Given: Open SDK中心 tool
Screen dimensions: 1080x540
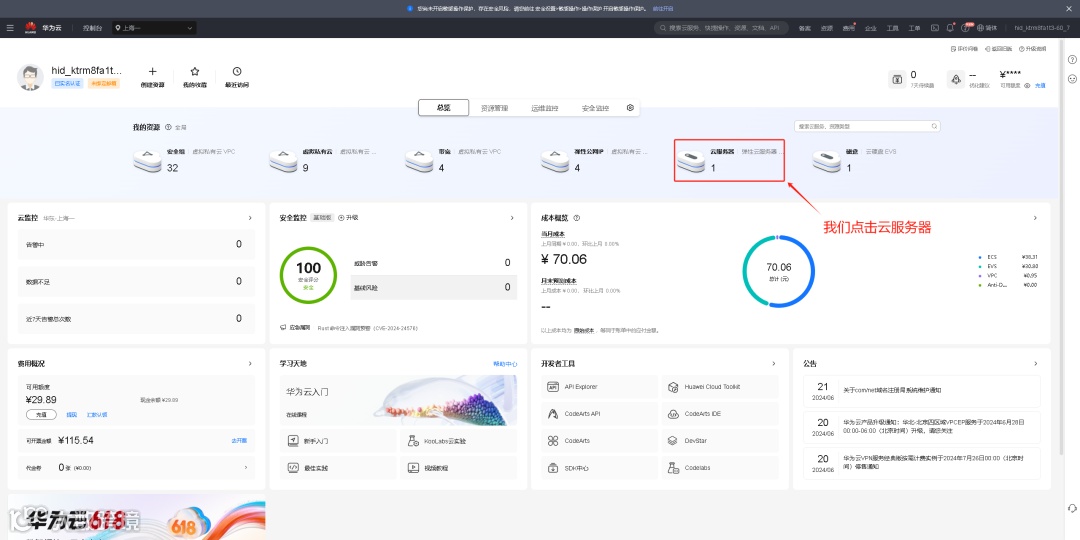Looking at the screenshot, I should point(599,468).
